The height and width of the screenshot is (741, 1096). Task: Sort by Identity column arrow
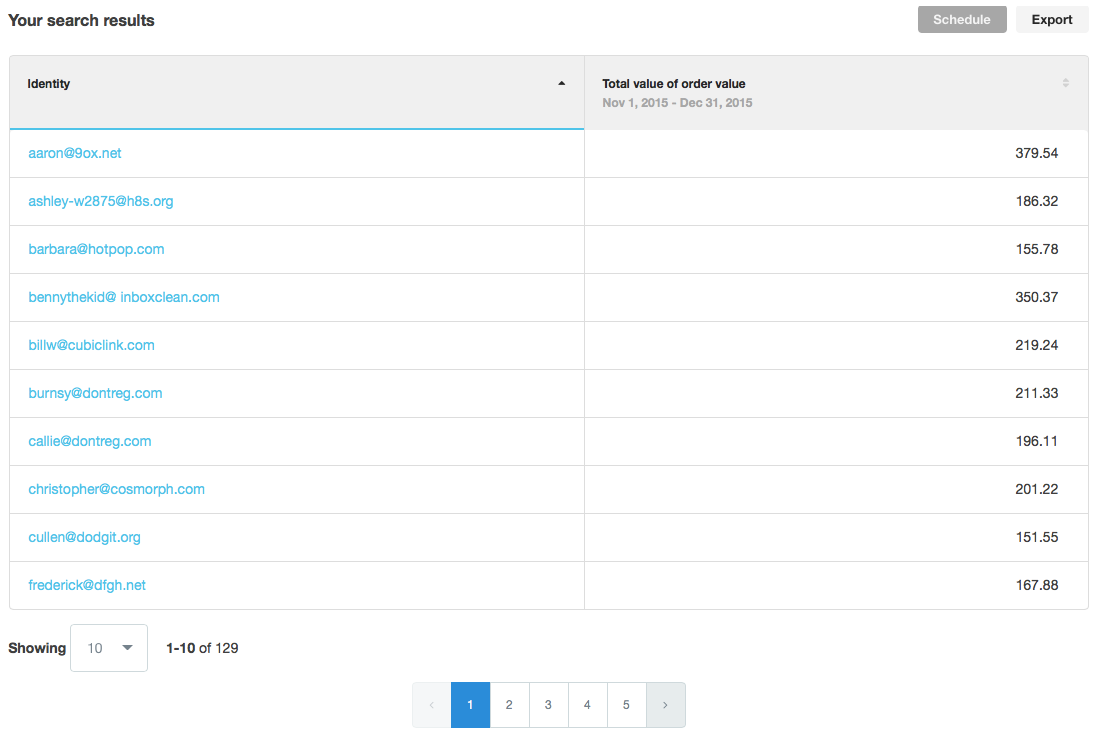561,83
